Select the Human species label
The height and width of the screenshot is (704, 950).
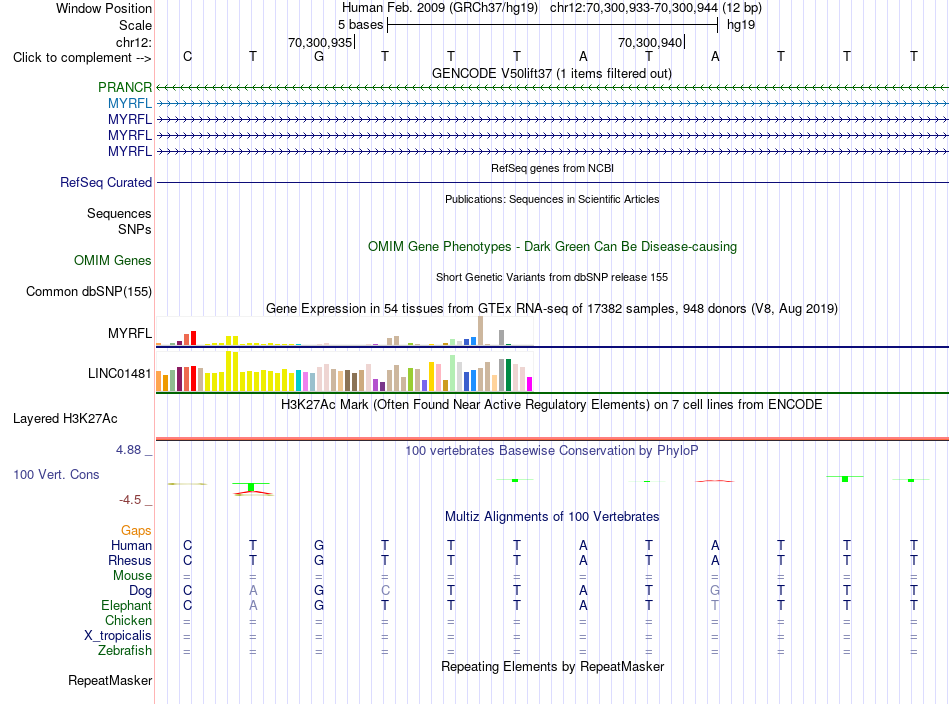pos(131,545)
